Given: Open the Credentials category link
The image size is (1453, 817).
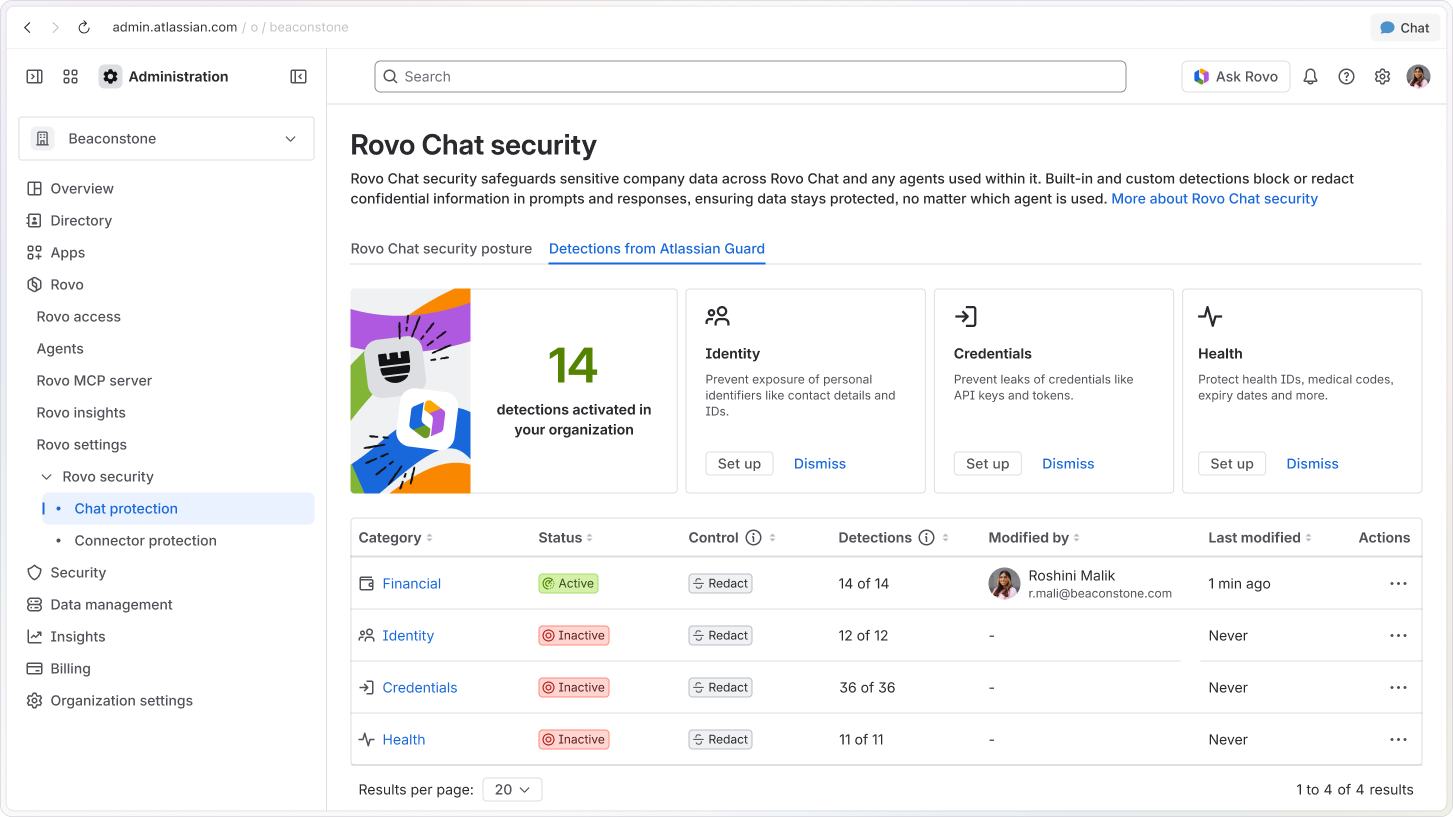Looking at the screenshot, I should pyautogui.click(x=419, y=688).
